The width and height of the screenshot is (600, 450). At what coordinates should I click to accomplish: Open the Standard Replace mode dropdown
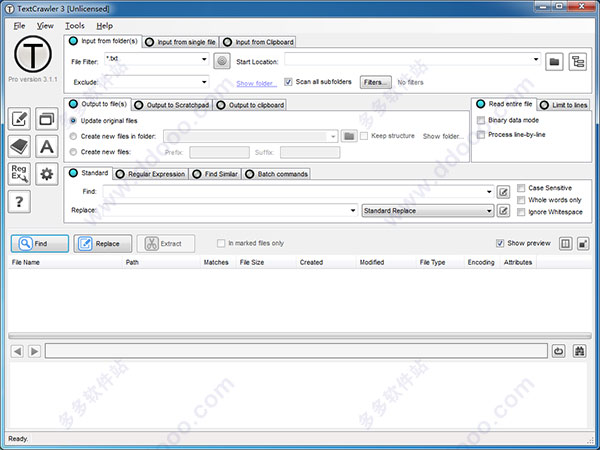click(x=428, y=210)
